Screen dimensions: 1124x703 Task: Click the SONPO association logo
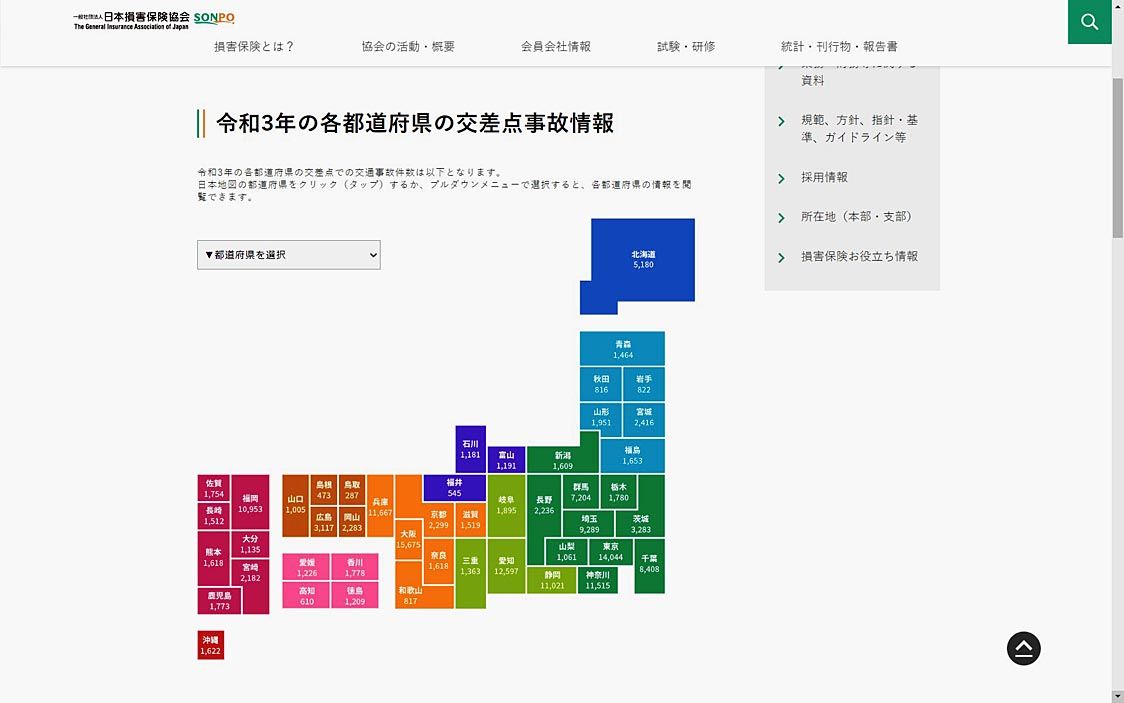[154, 19]
